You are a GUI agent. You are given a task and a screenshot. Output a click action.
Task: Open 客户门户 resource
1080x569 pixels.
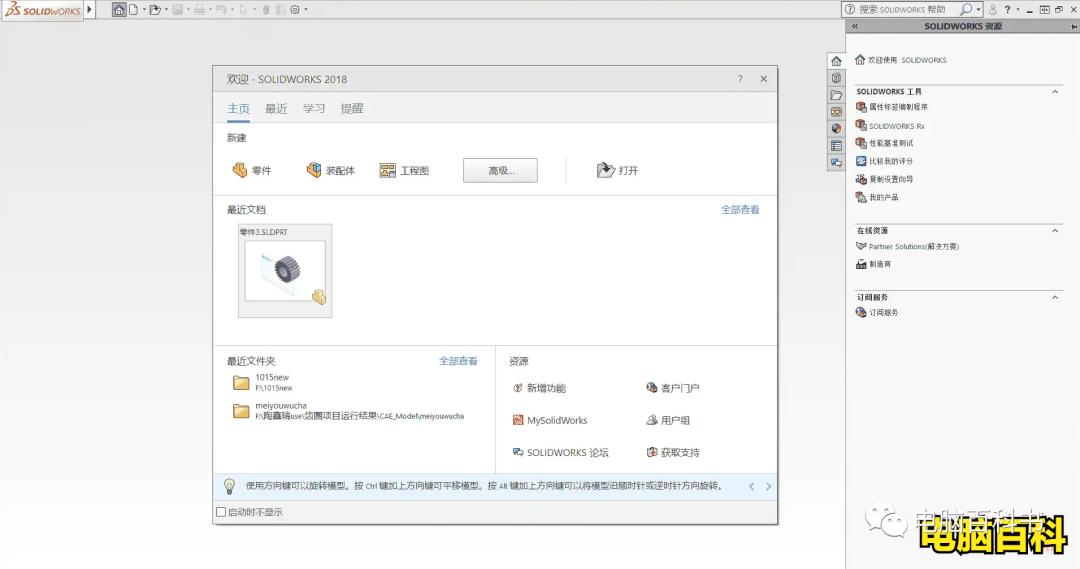[x=673, y=388]
